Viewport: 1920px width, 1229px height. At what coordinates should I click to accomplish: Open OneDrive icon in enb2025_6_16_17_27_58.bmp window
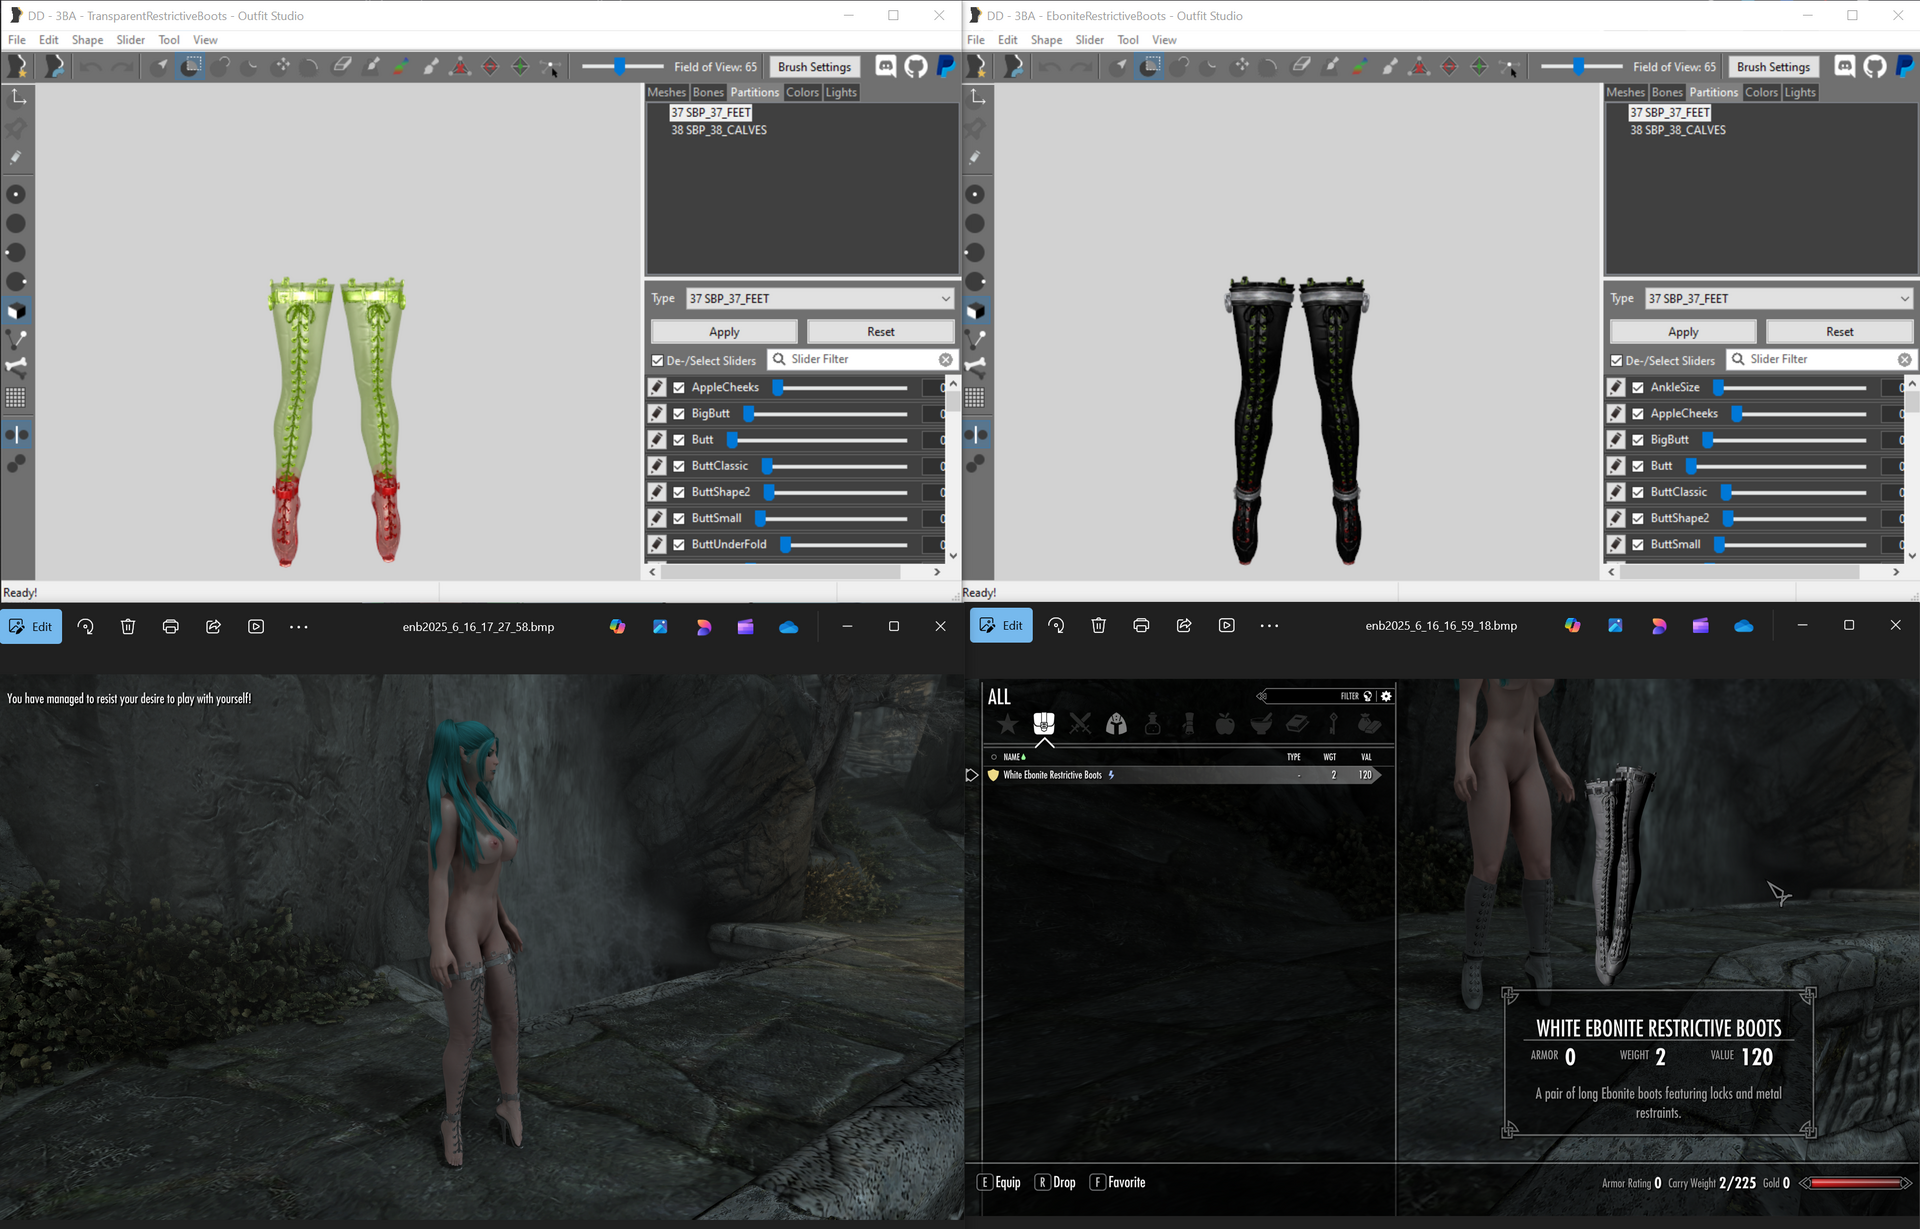(788, 627)
